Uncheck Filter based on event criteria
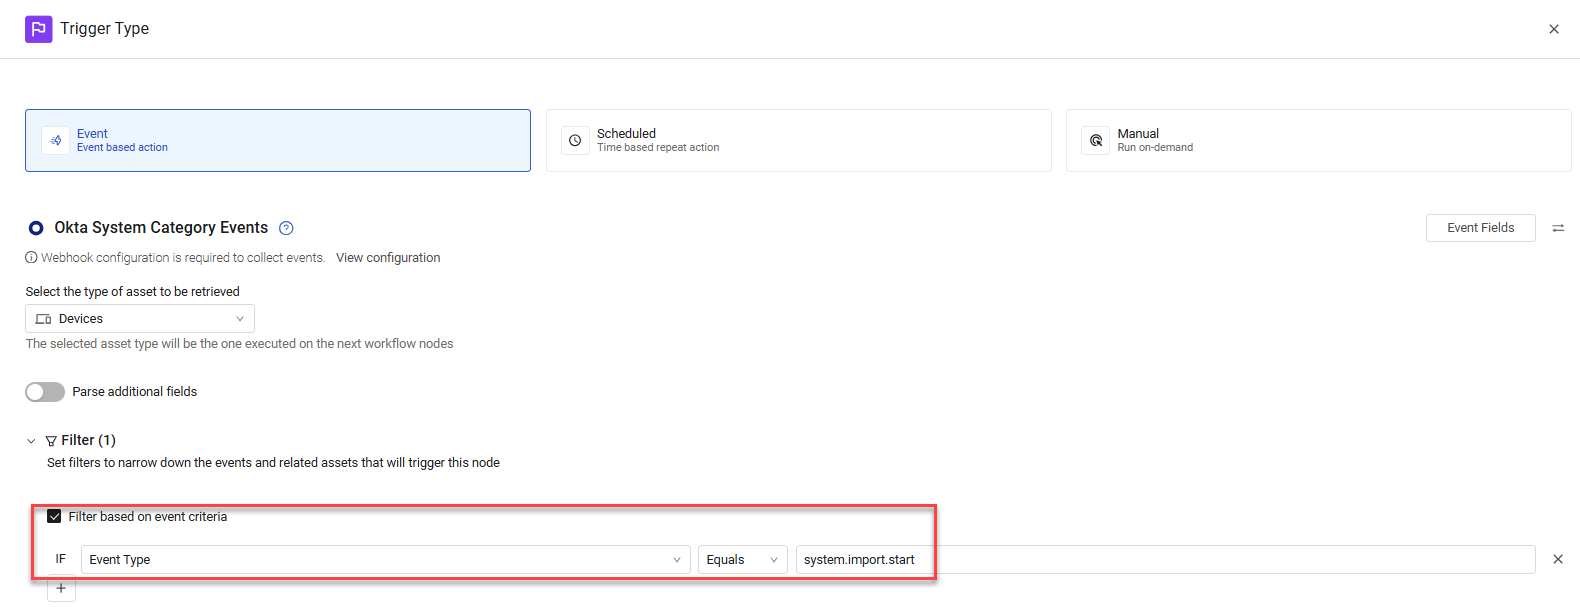 coord(54,517)
